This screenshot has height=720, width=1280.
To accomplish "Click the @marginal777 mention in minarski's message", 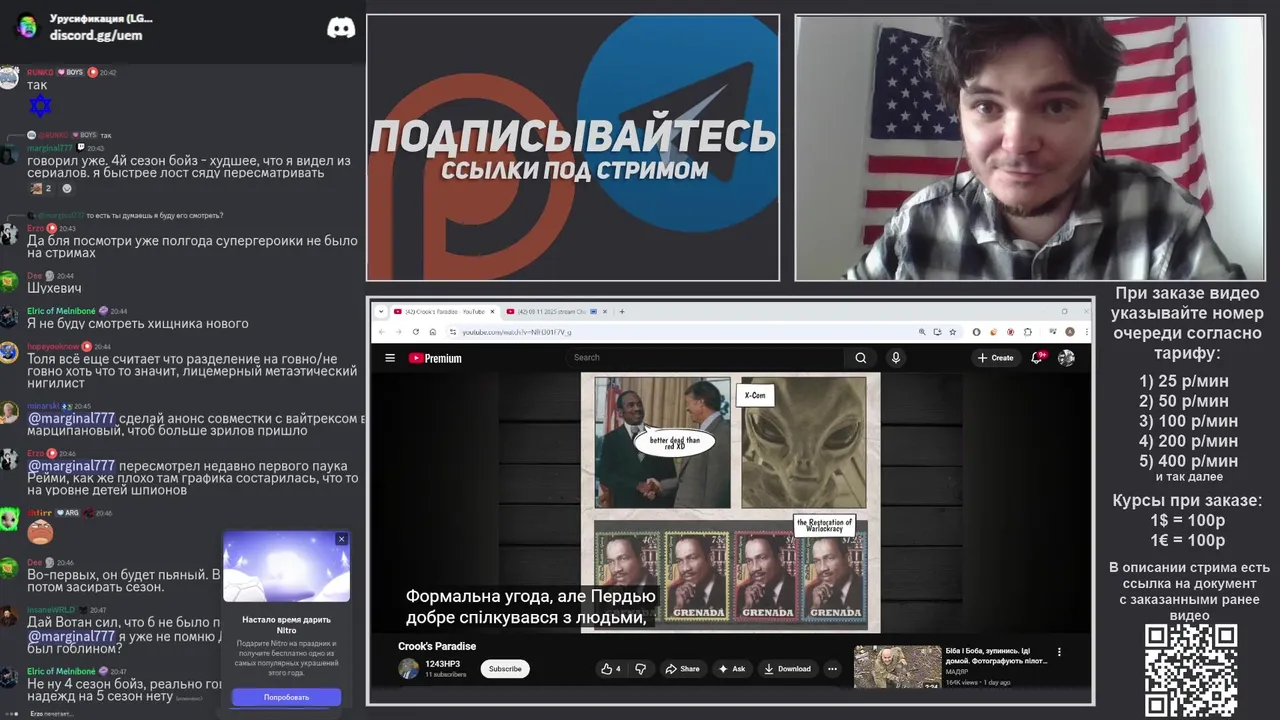I will click(x=71, y=418).
